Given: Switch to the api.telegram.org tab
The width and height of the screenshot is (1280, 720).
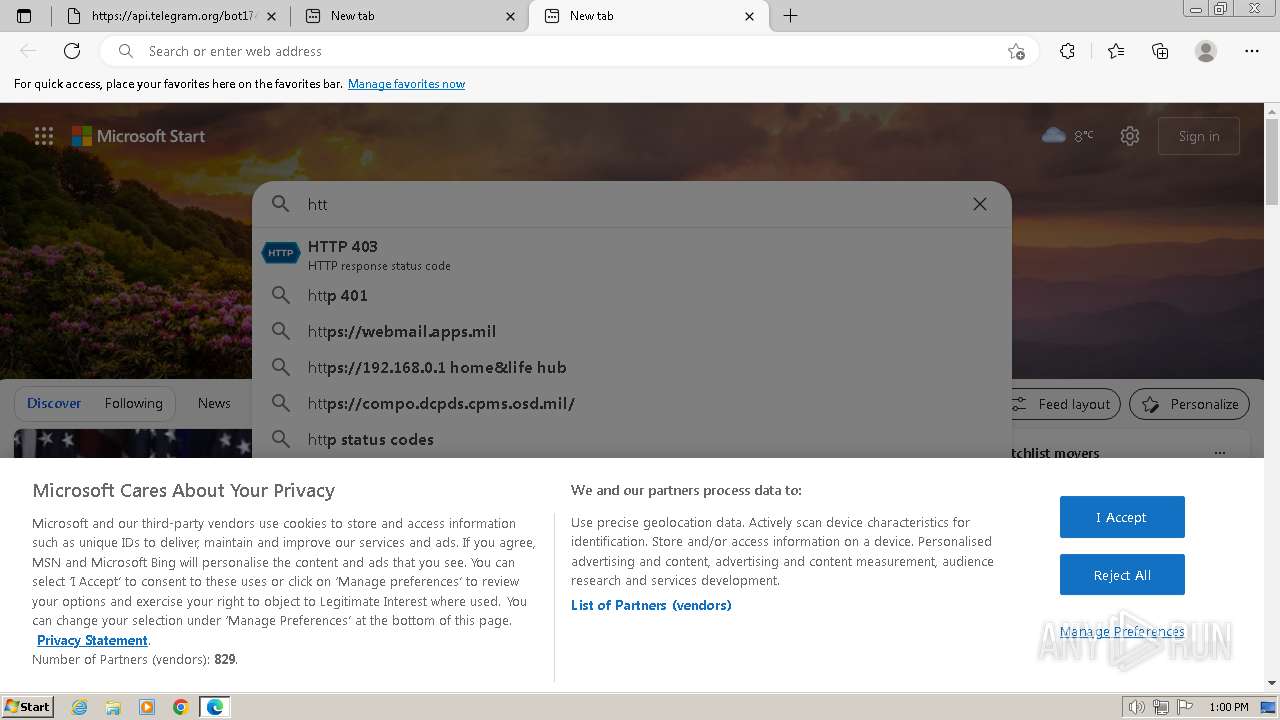Looking at the screenshot, I should coord(169,16).
